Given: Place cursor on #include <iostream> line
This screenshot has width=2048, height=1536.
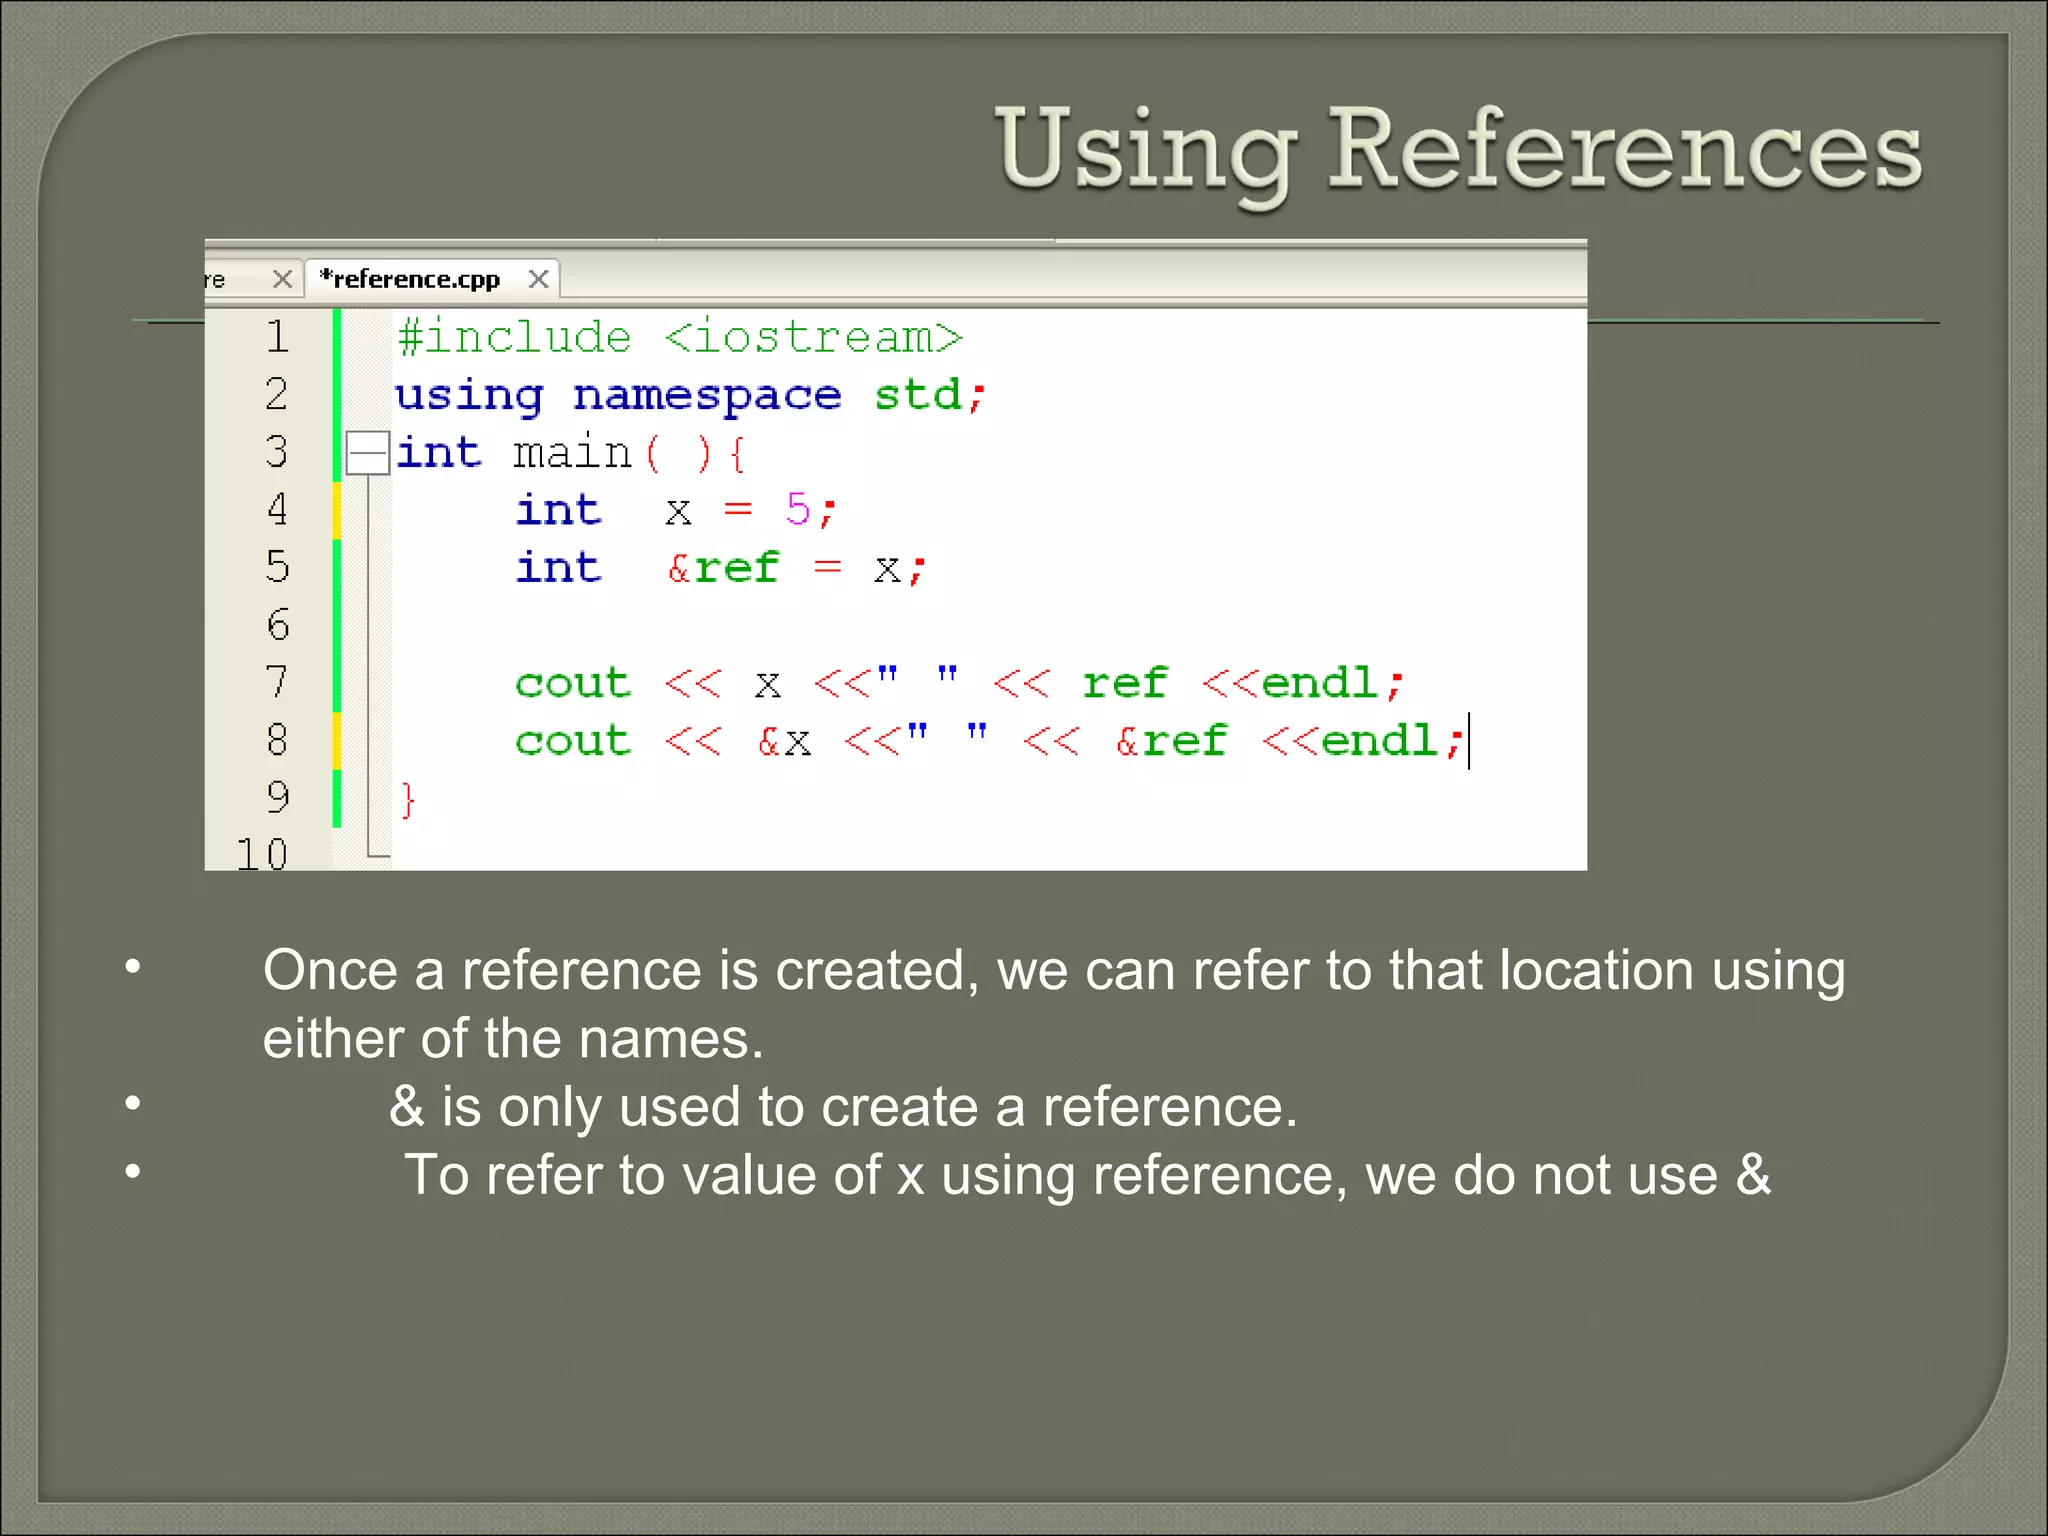Looking at the screenshot, I should point(679,337).
